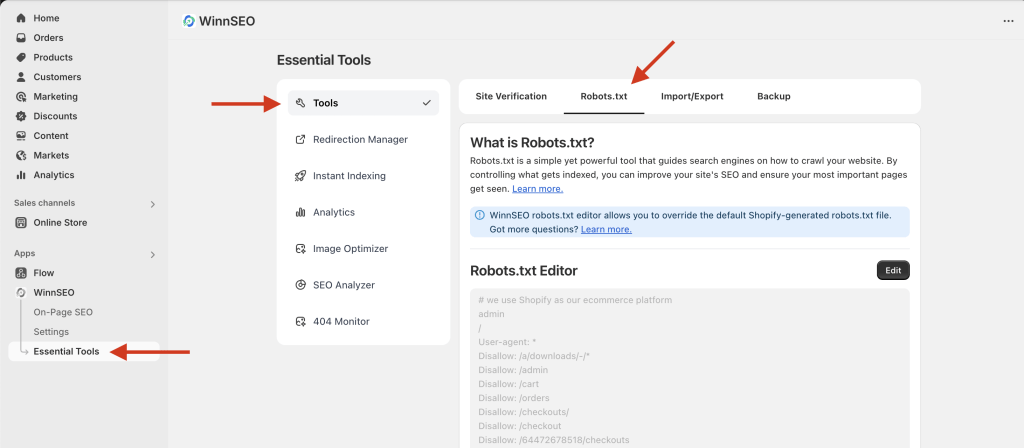Click the wrench icon beside Tools

[x=300, y=103]
